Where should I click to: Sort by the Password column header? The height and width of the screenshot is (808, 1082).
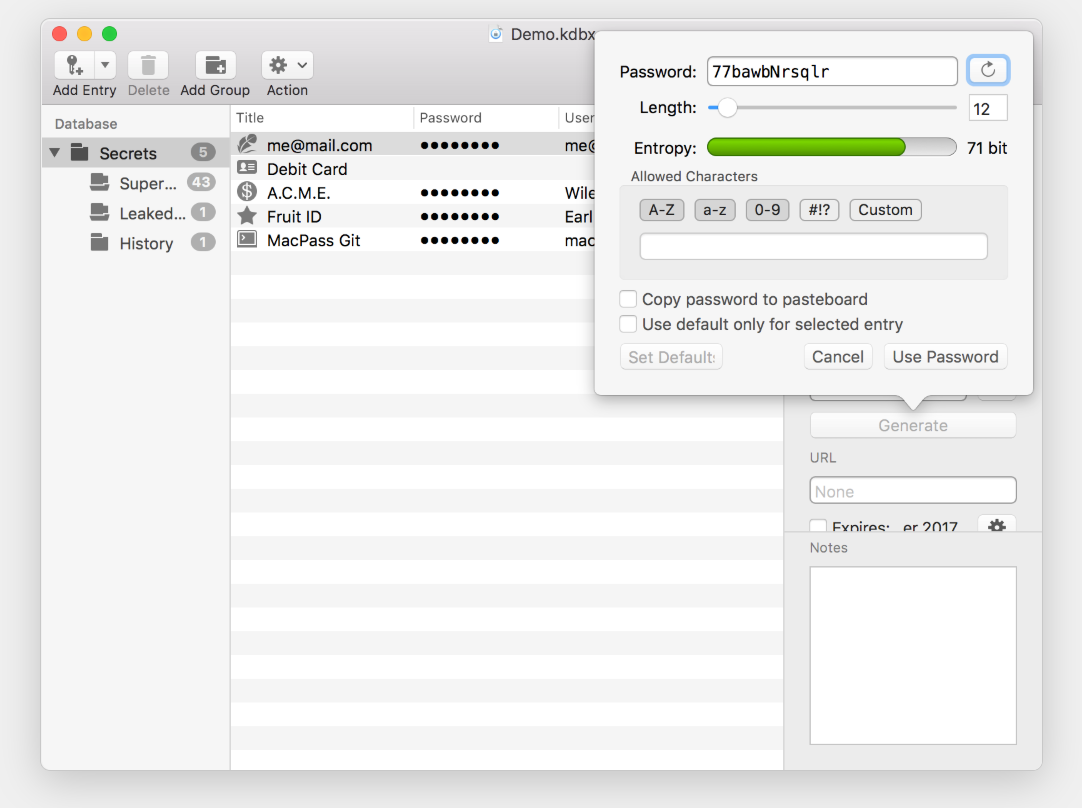point(486,118)
